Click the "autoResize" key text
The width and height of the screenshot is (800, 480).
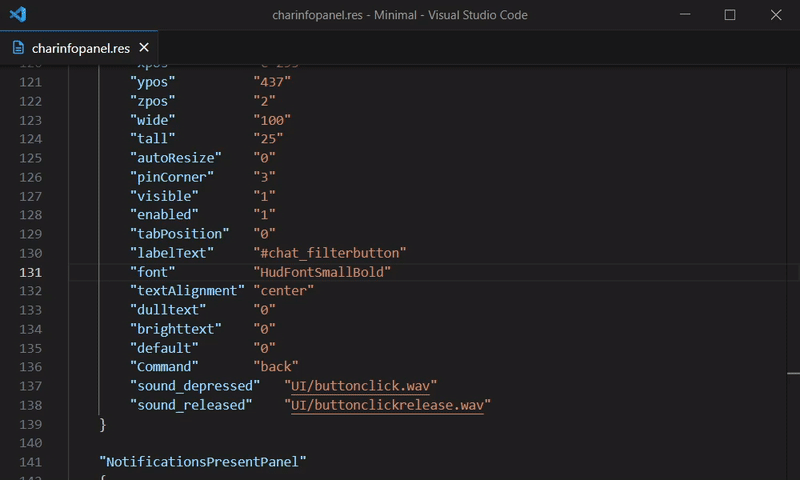176,158
